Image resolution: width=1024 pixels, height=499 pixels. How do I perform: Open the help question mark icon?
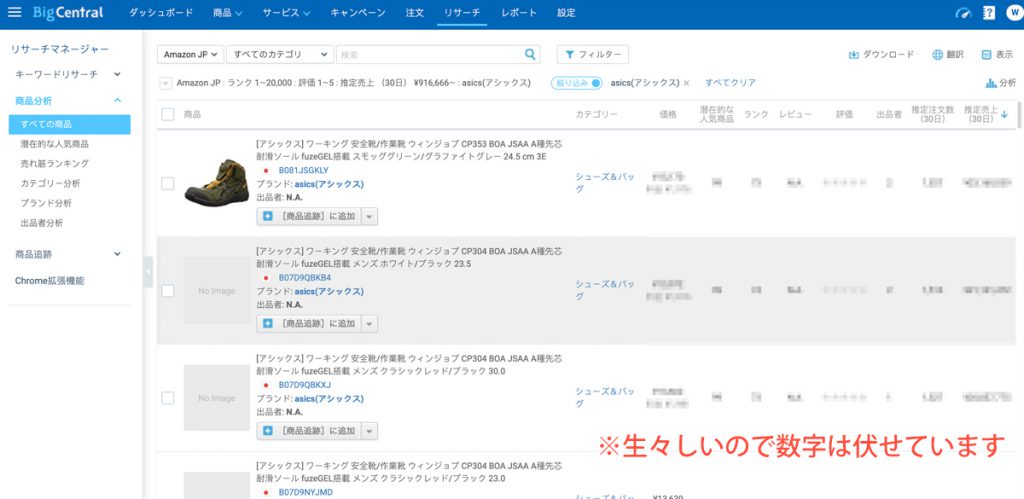click(989, 13)
